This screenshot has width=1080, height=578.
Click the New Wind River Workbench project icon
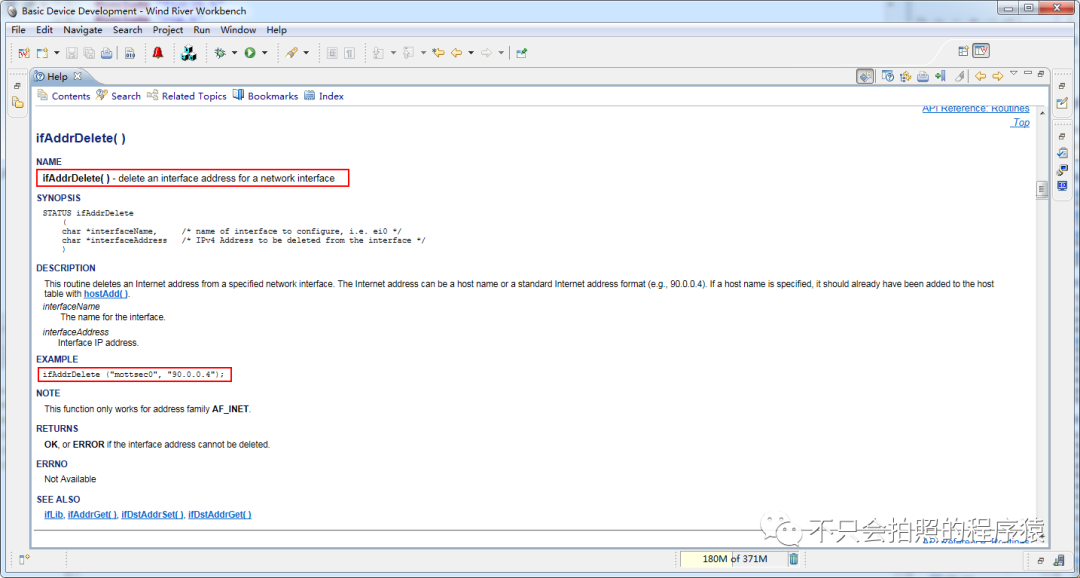pos(24,53)
